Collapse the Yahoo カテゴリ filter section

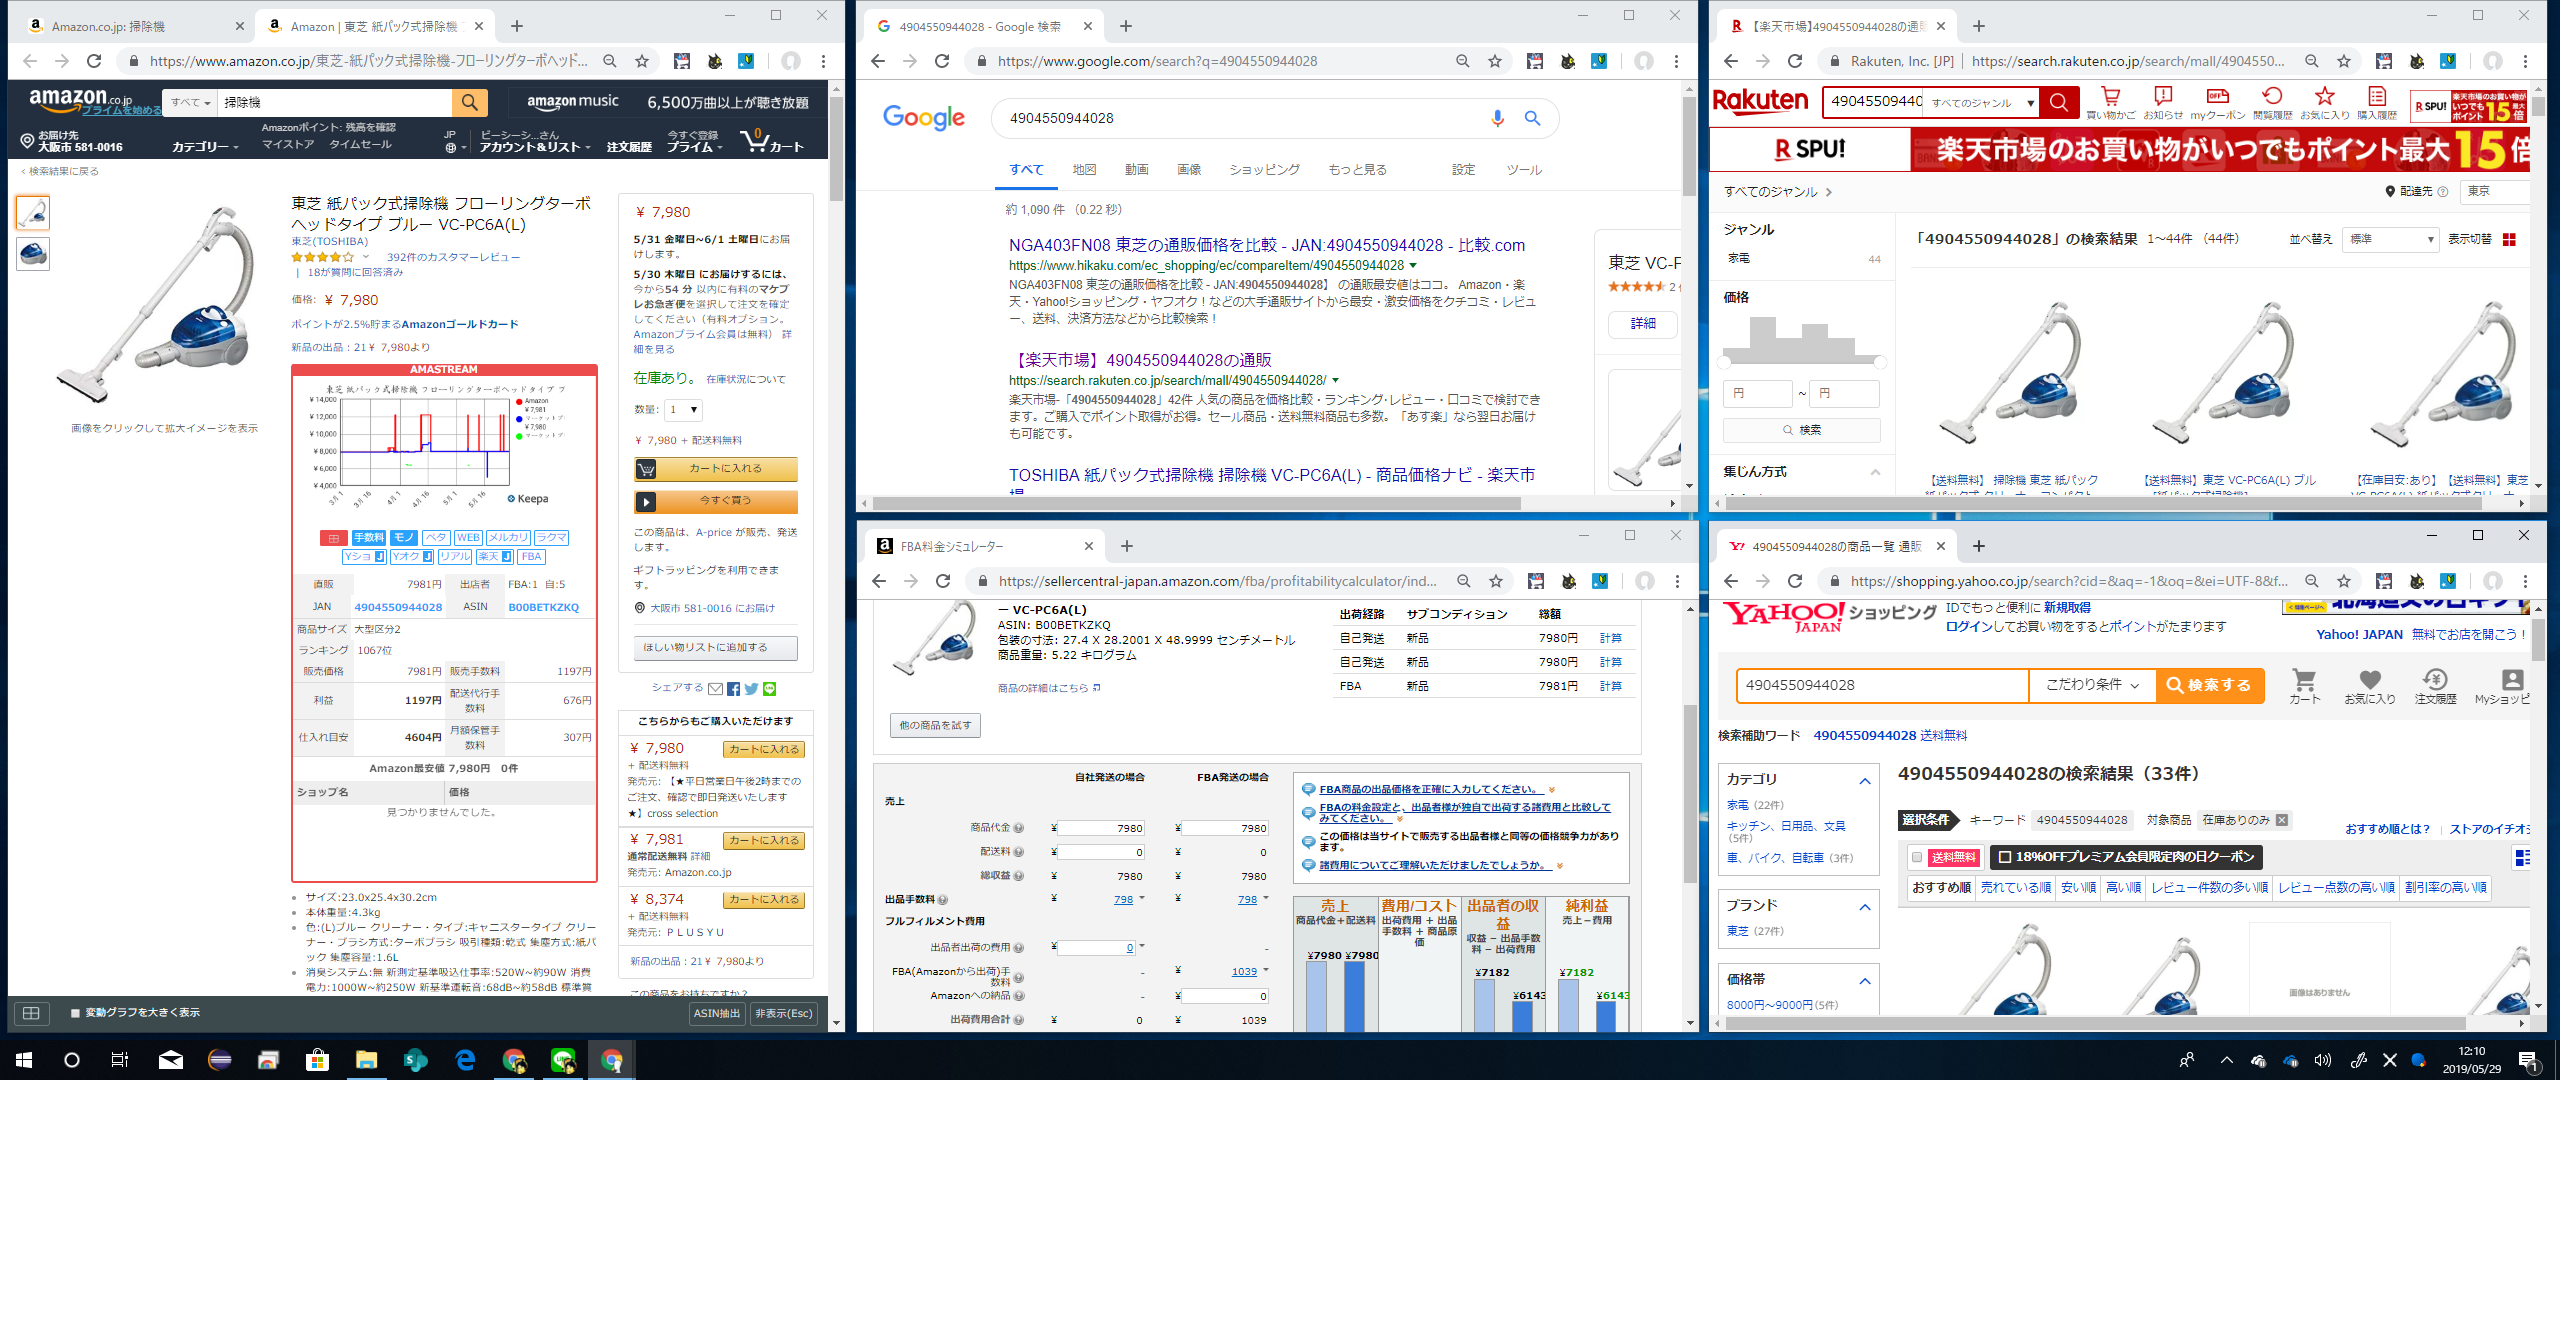click(x=1864, y=781)
